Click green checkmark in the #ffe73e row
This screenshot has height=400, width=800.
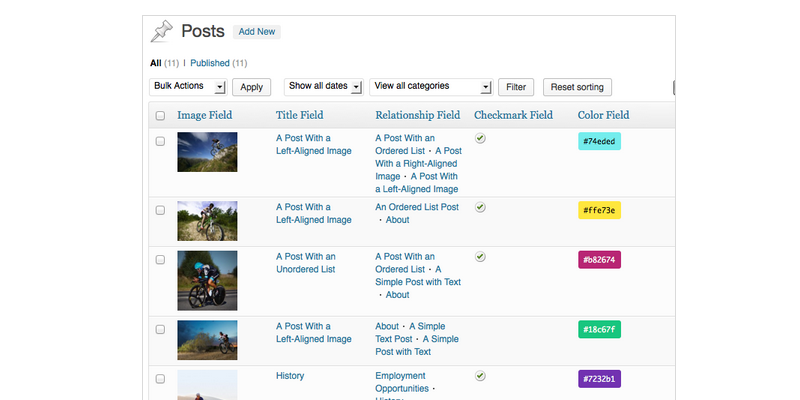(480, 207)
